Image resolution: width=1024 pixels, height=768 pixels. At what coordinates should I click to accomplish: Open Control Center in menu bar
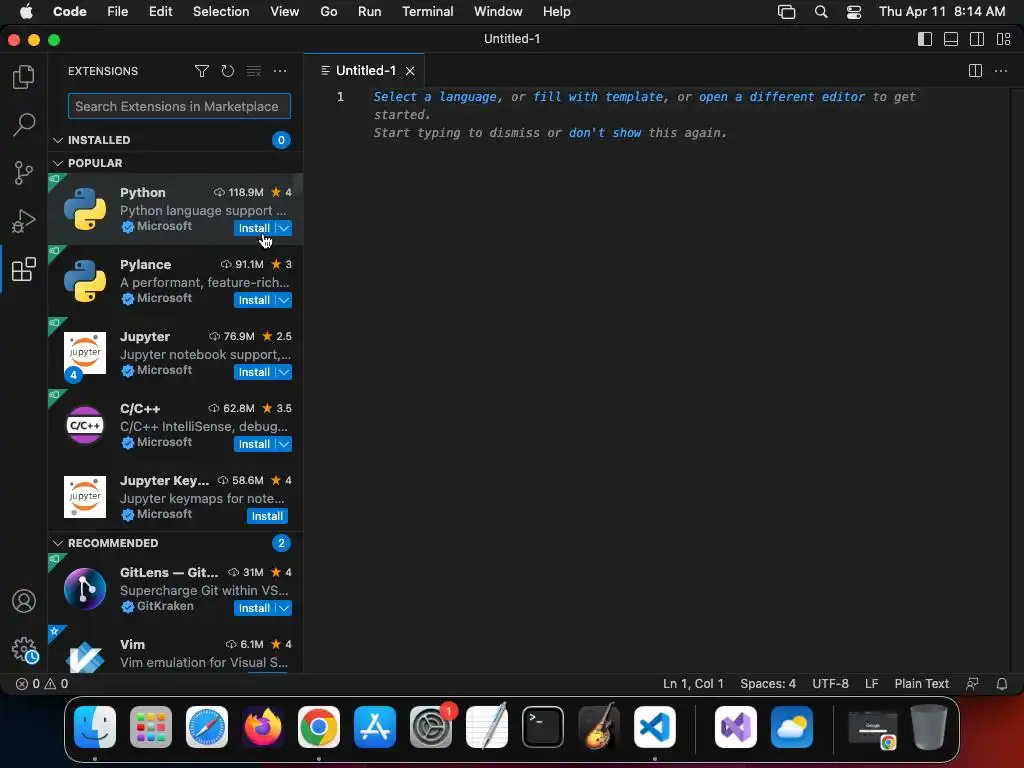854,12
